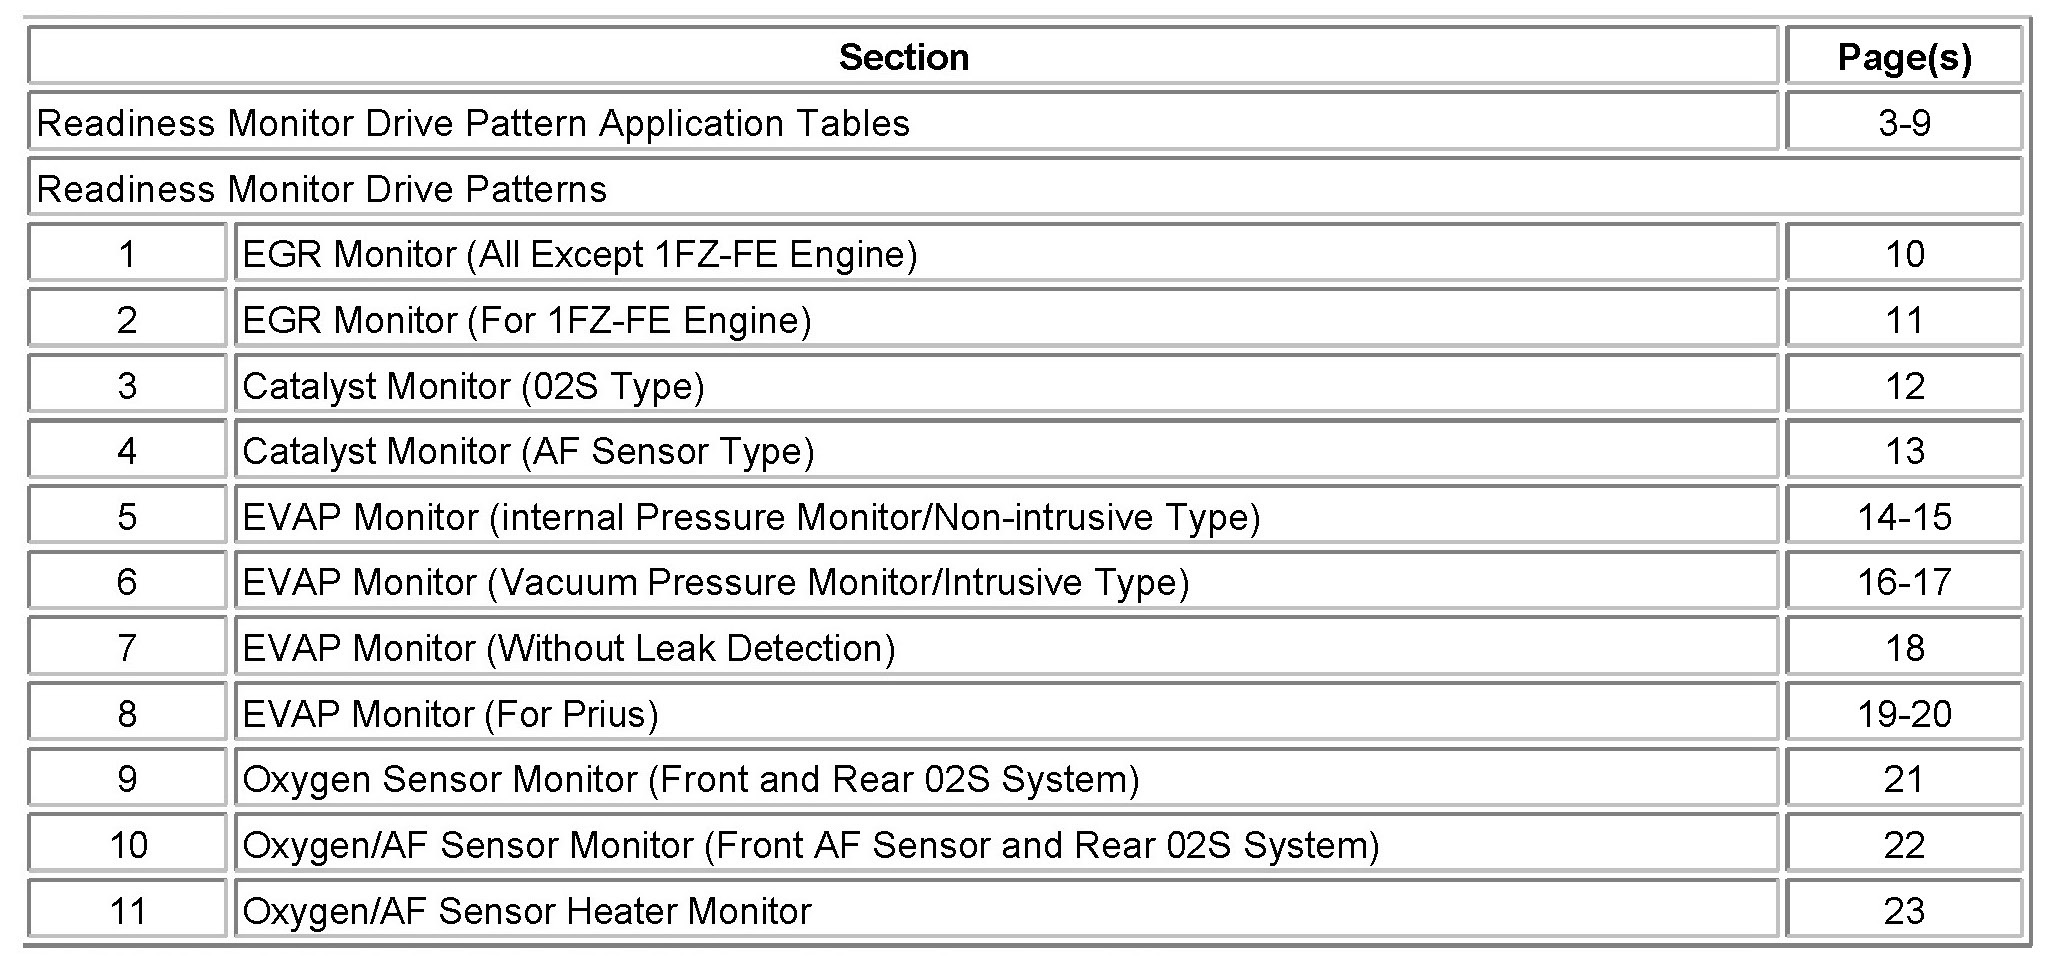Go to Catalyst Monitor (AF Sensor Type)
The width and height of the screenshot is (2046, 963).
(528, 451)
